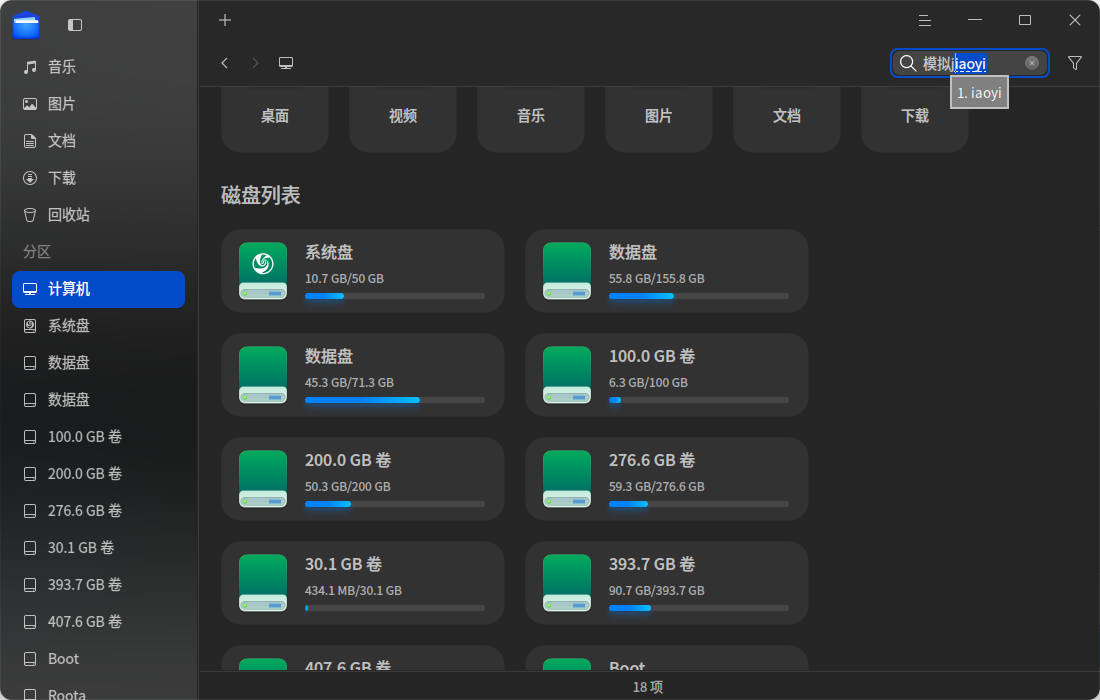
Task: Click the computer icon in address bar
Action: tap(286, 63)
